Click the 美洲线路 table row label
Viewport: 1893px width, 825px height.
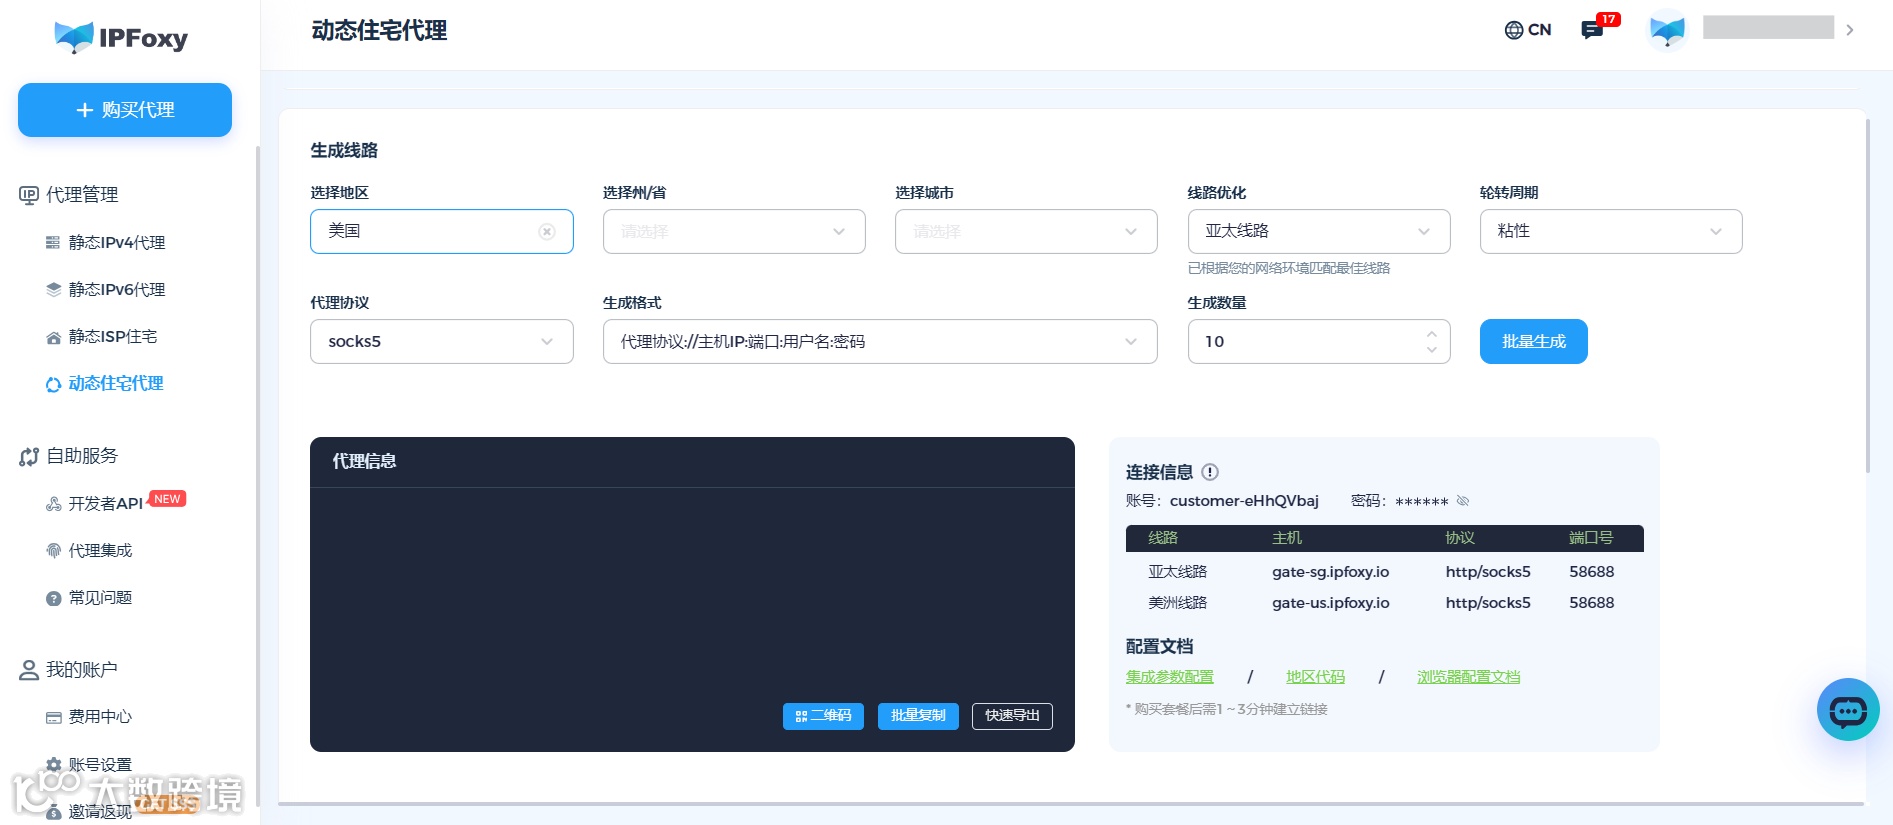coord(1177,603)
